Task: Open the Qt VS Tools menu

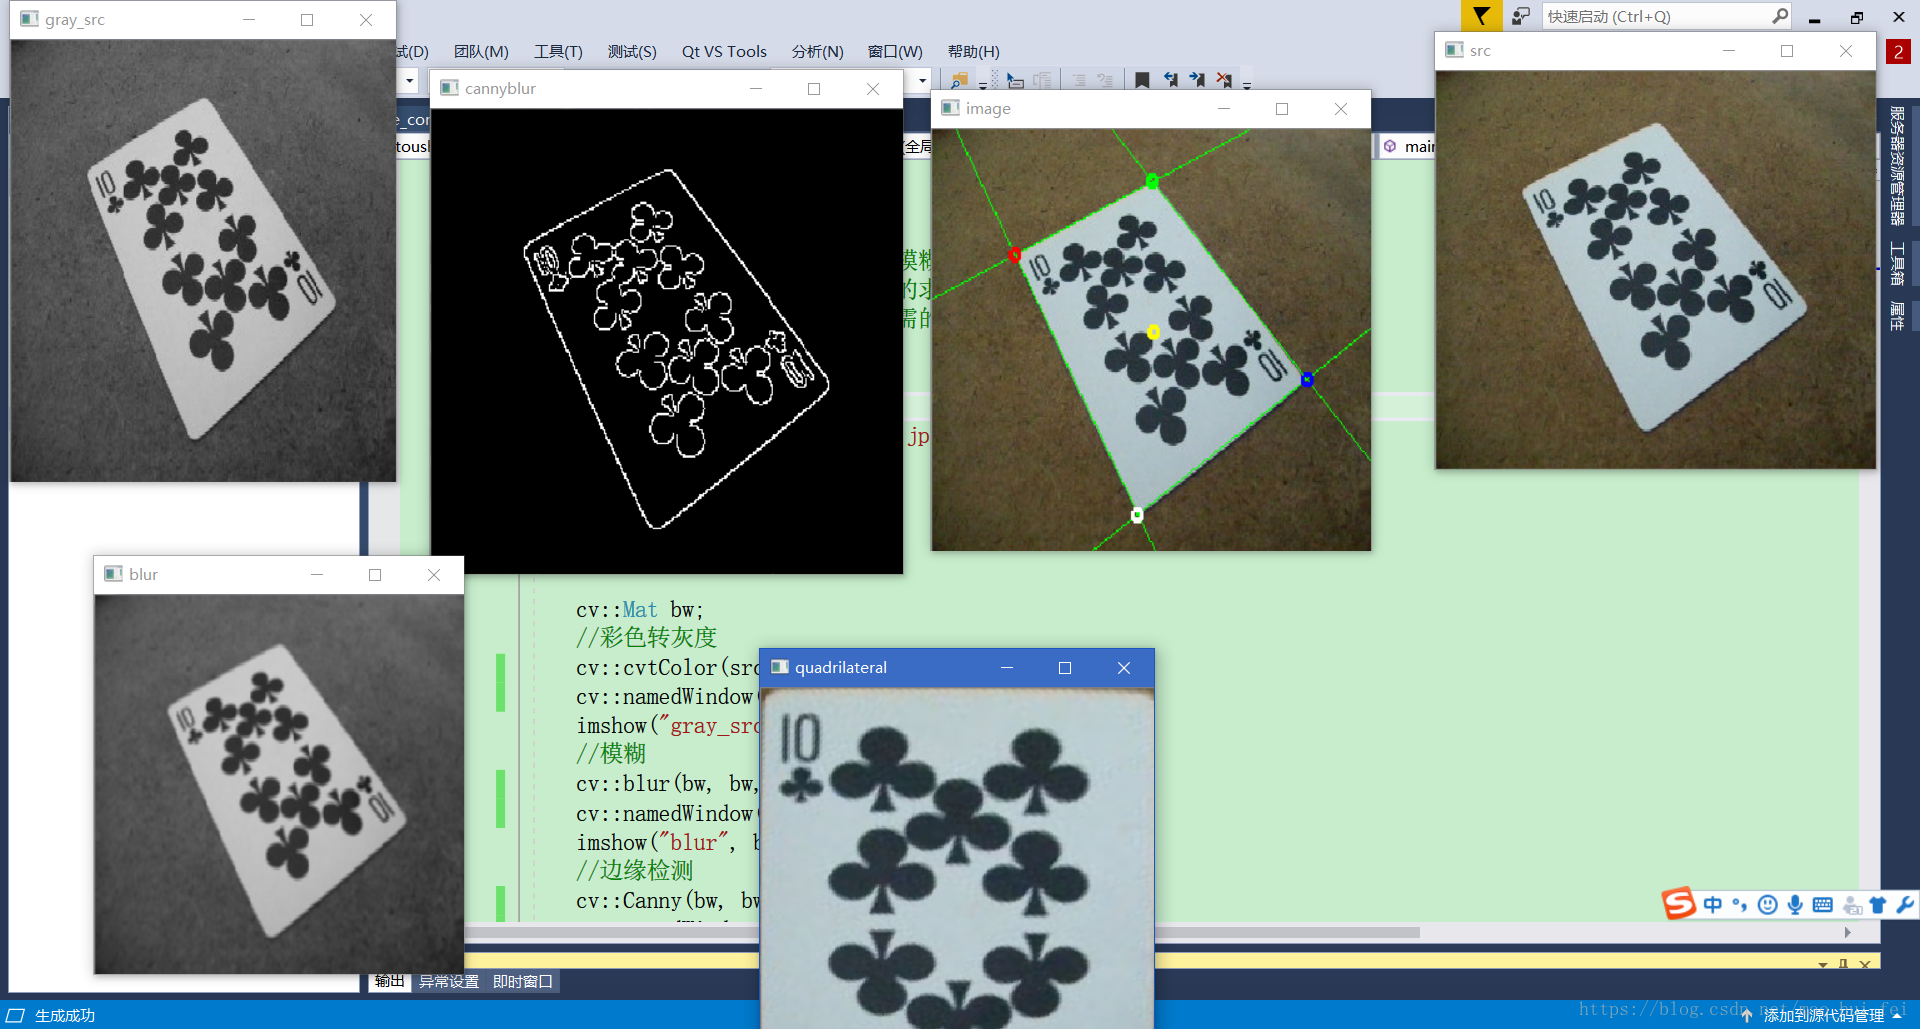Action: 724,52
